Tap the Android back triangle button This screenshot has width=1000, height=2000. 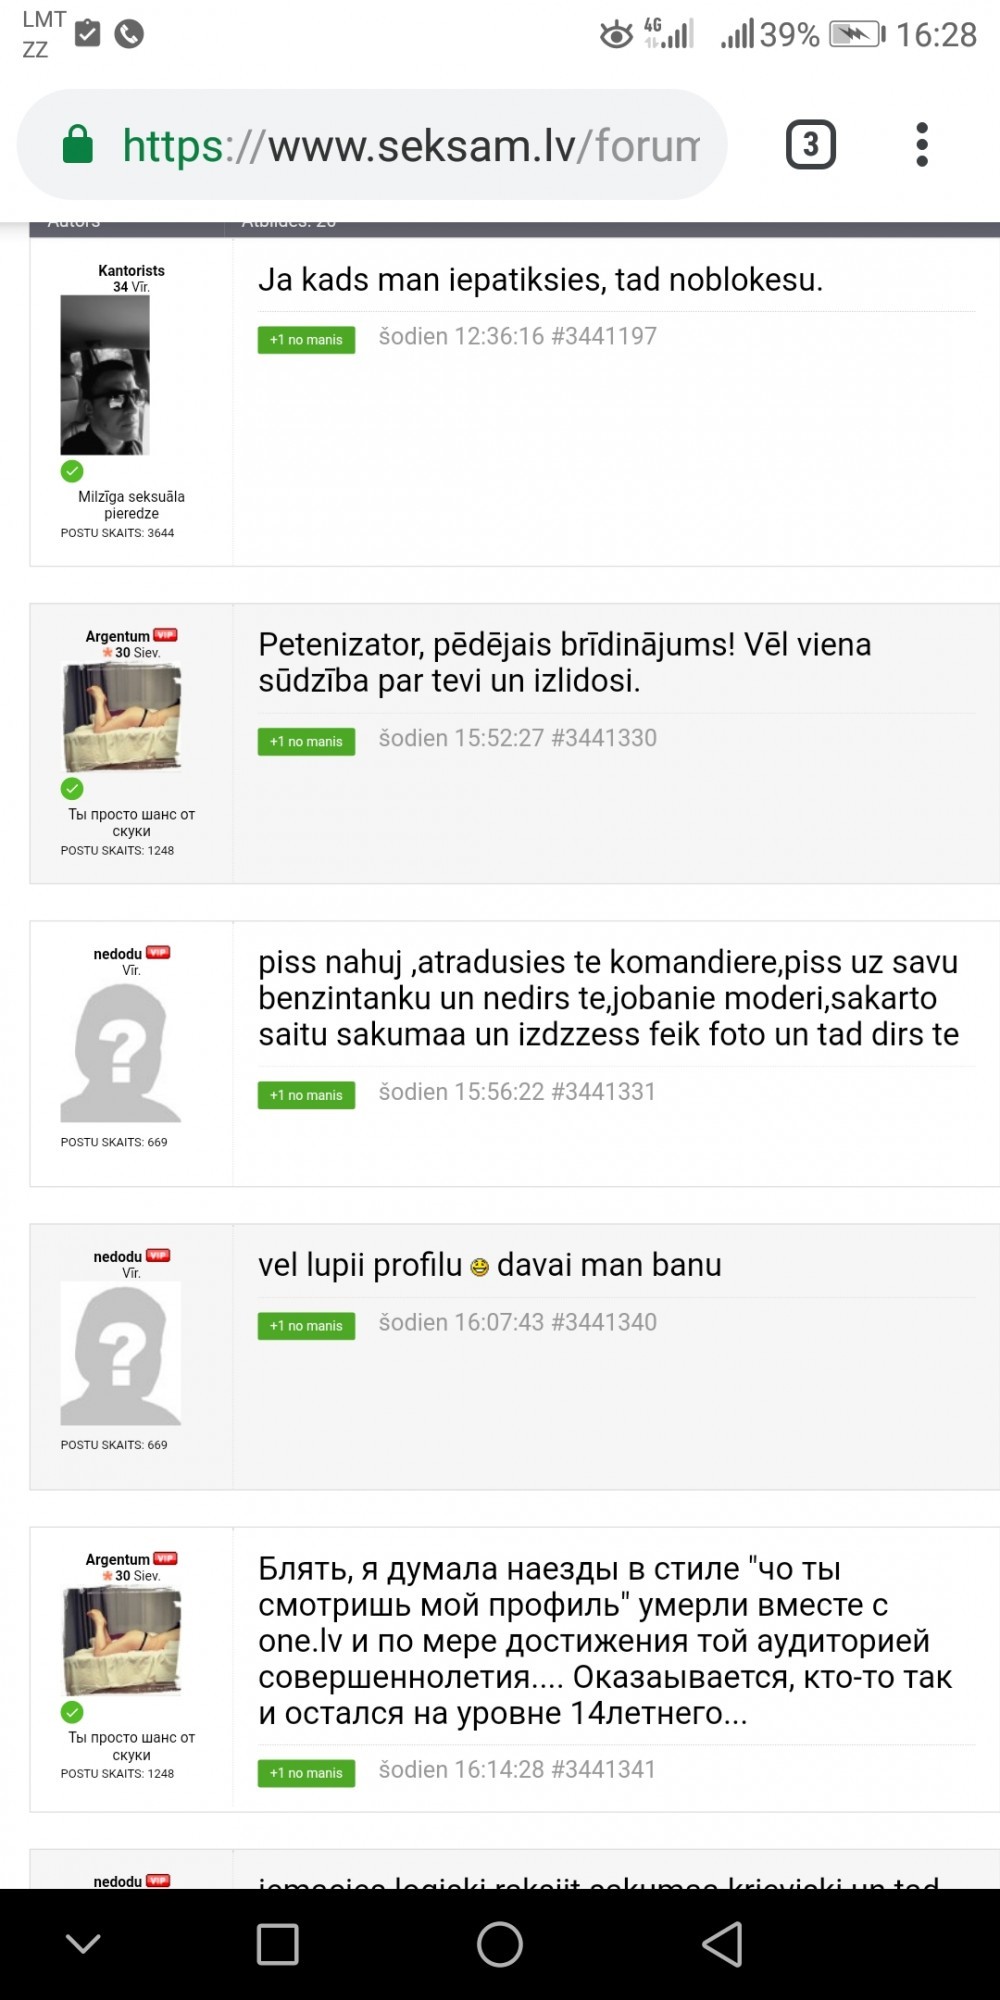click(722, 1944)
